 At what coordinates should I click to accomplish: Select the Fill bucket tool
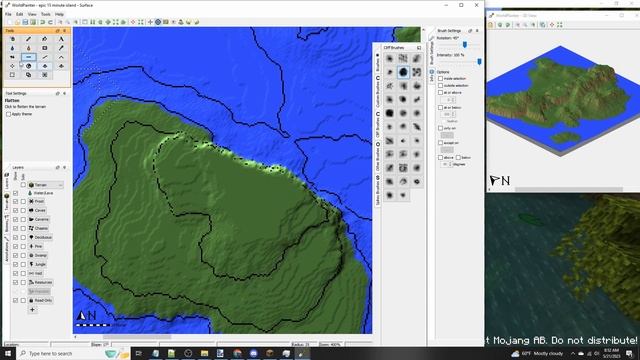click(x=45, y=39)
